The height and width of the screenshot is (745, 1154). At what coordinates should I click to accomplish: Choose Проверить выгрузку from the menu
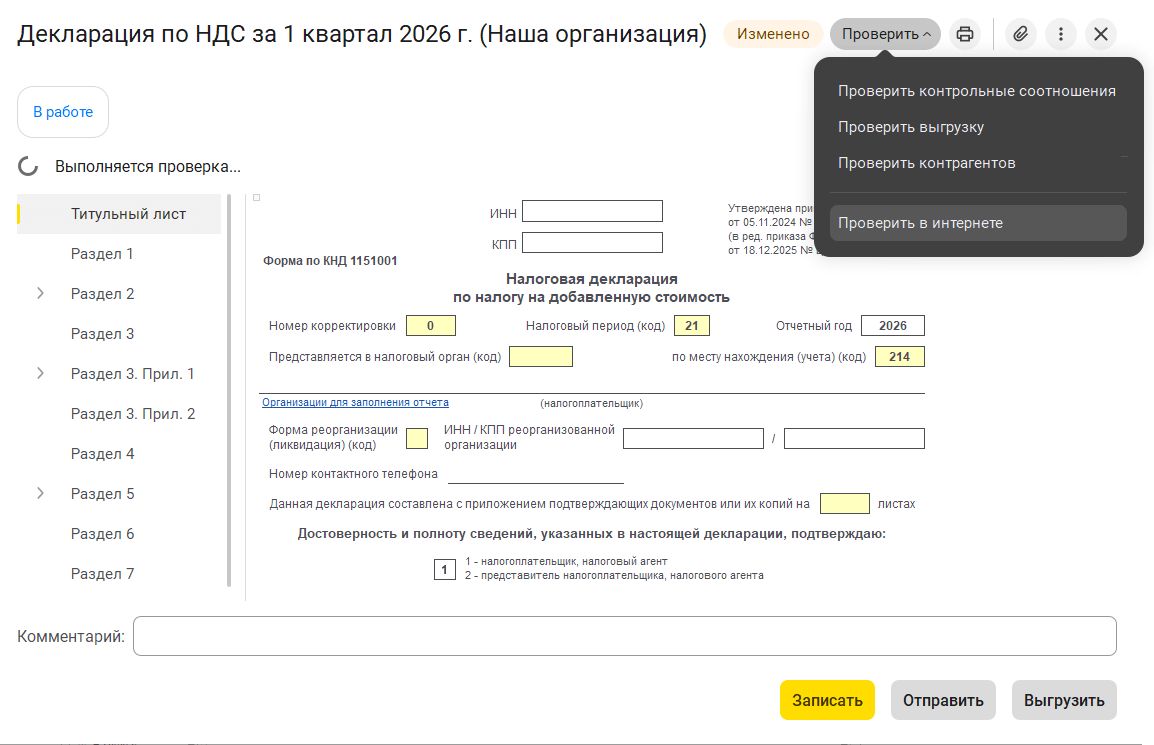pos(911,127)
